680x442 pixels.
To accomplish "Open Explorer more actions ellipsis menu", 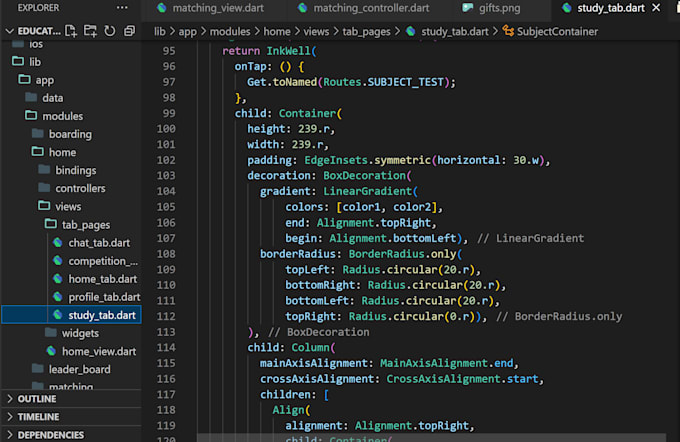I will click(x=122, y=8).
